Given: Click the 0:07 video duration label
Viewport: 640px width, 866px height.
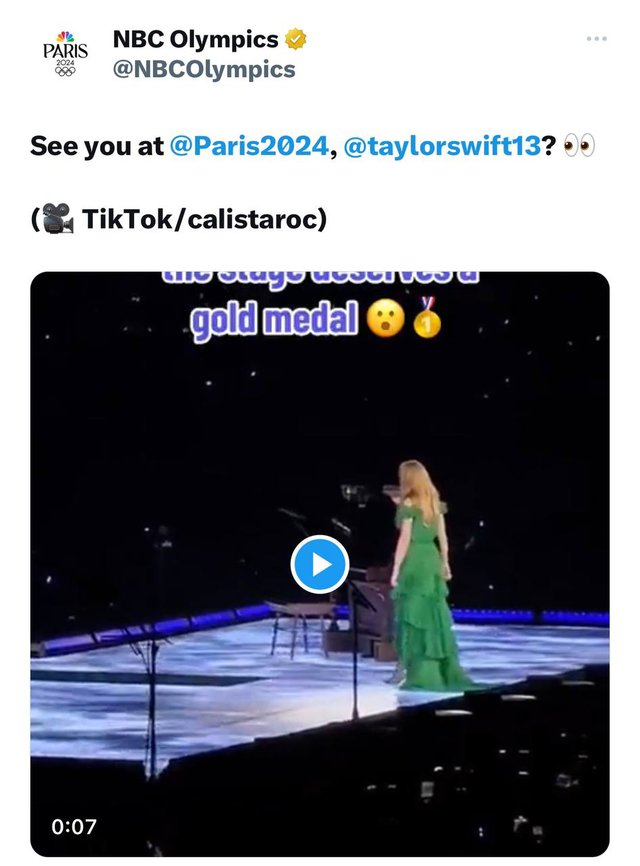Looking at the screenshot, I should (x=74, y=826).
